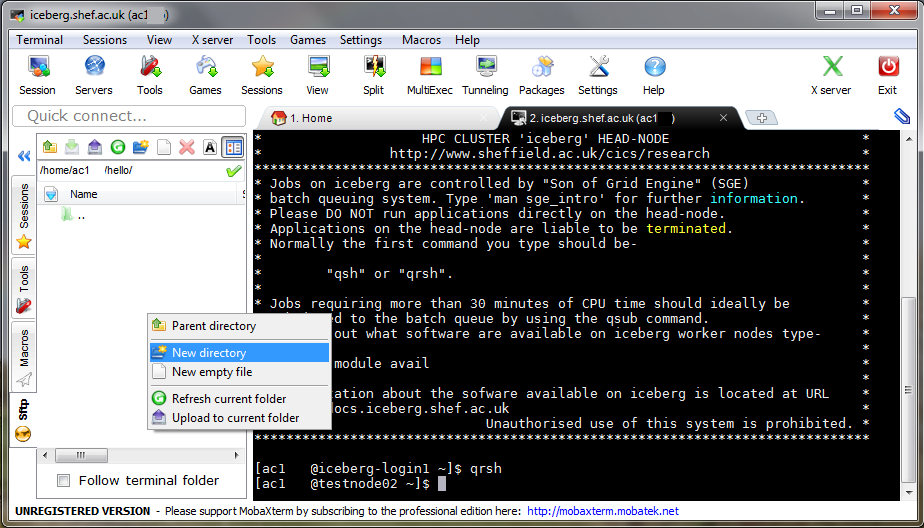Click the SFTP scrollbar right arrow
Image resolution: width=924 pixels, height=528 pixels.
tap(237, 456)
